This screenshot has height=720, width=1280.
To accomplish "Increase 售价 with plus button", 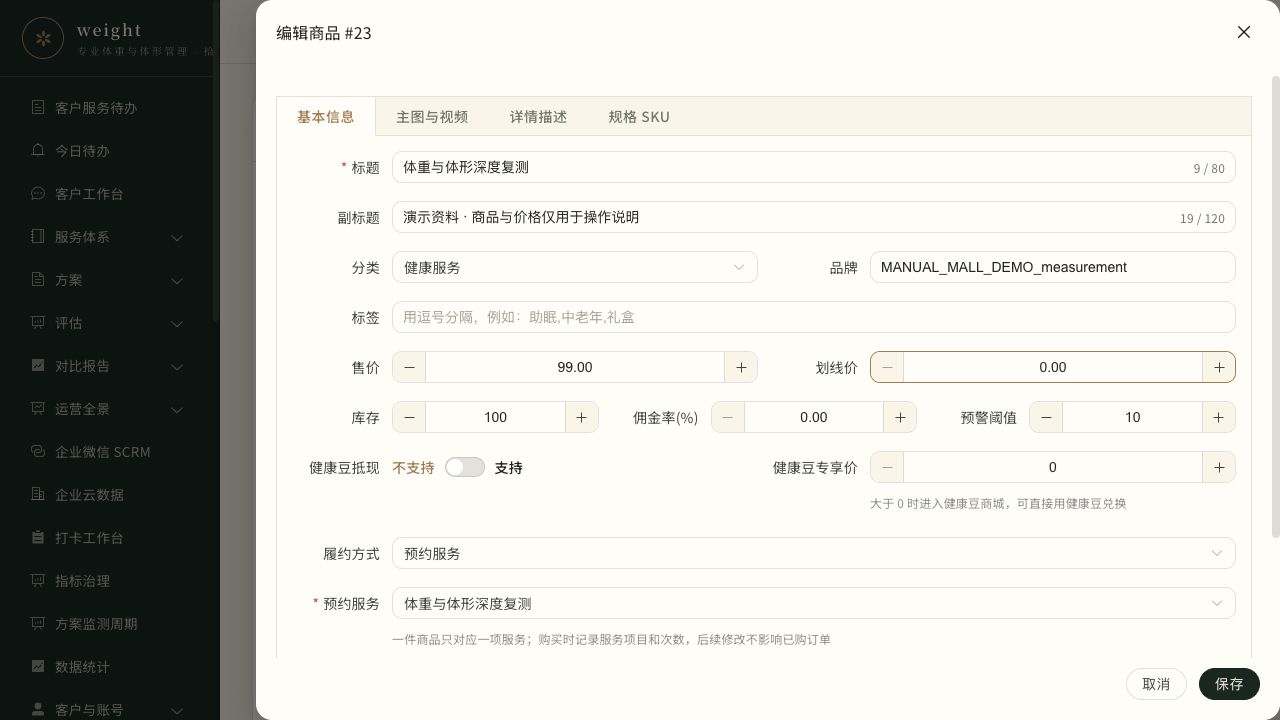I will click(x=741, y=367).
